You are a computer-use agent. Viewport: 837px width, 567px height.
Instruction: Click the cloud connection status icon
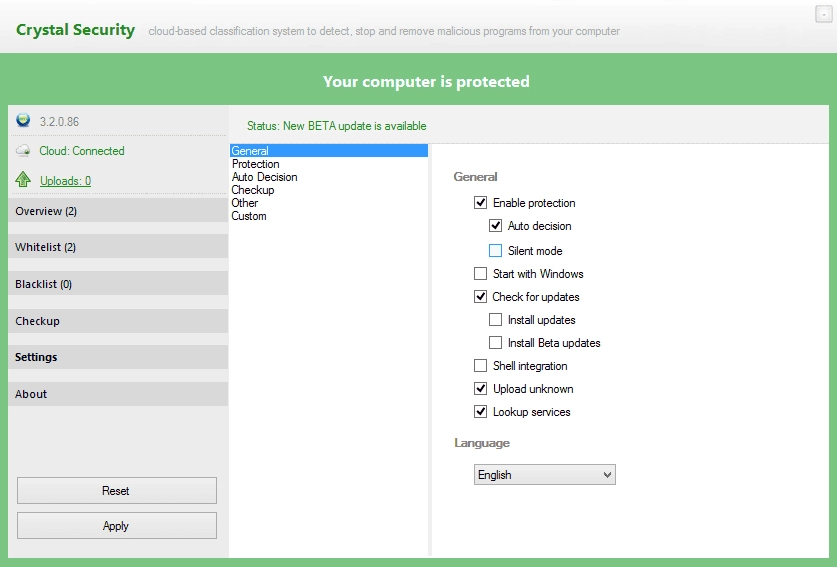coord(23,151)
